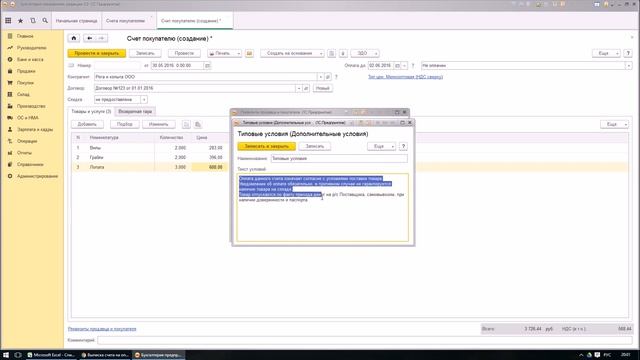The height and width of the screenshot is (360, 640).
Task: Open ОС и НМА section in sidebar
Action: pos(27,118)
